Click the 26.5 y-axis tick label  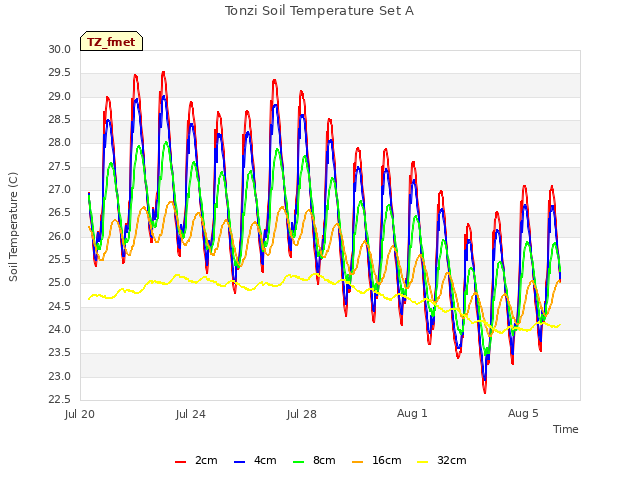60,213
